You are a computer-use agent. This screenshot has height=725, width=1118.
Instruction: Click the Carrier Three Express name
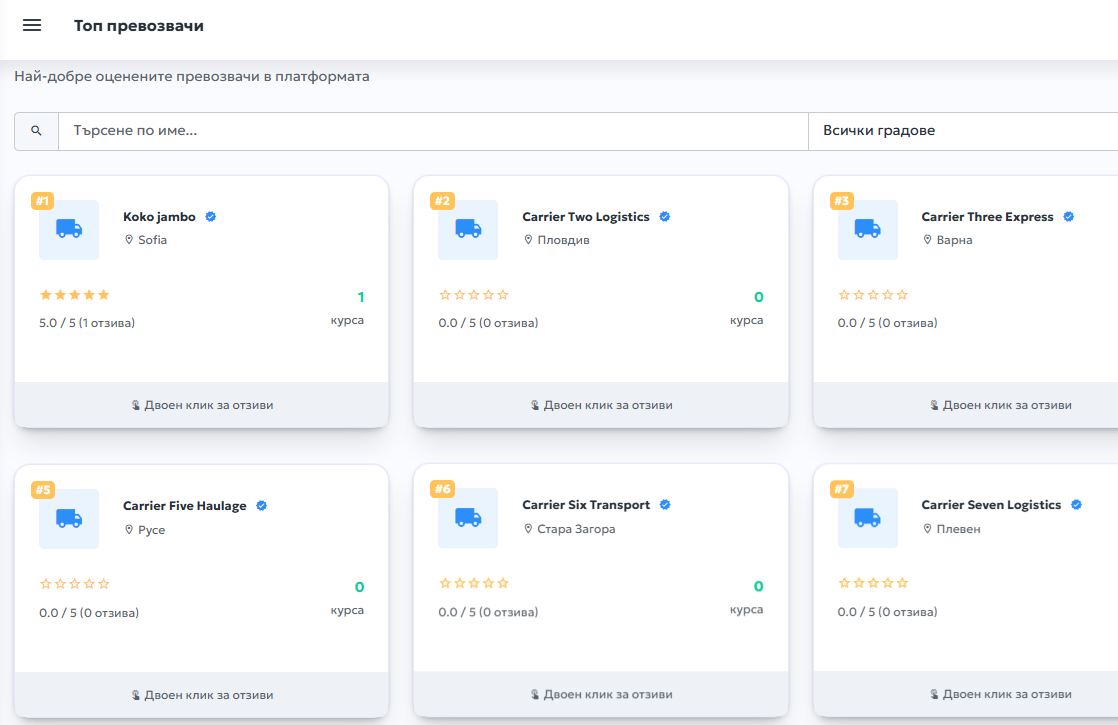988,217
